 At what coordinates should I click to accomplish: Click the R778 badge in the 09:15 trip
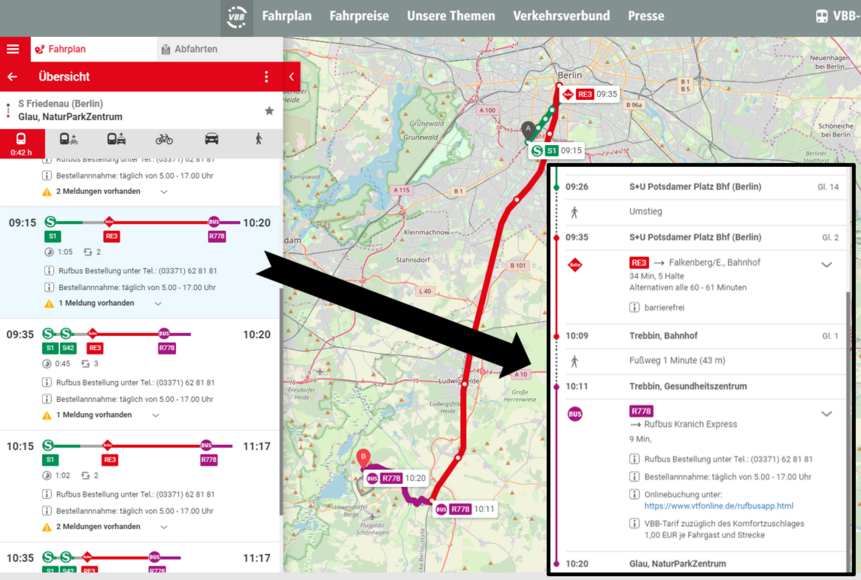click(217, 237)
